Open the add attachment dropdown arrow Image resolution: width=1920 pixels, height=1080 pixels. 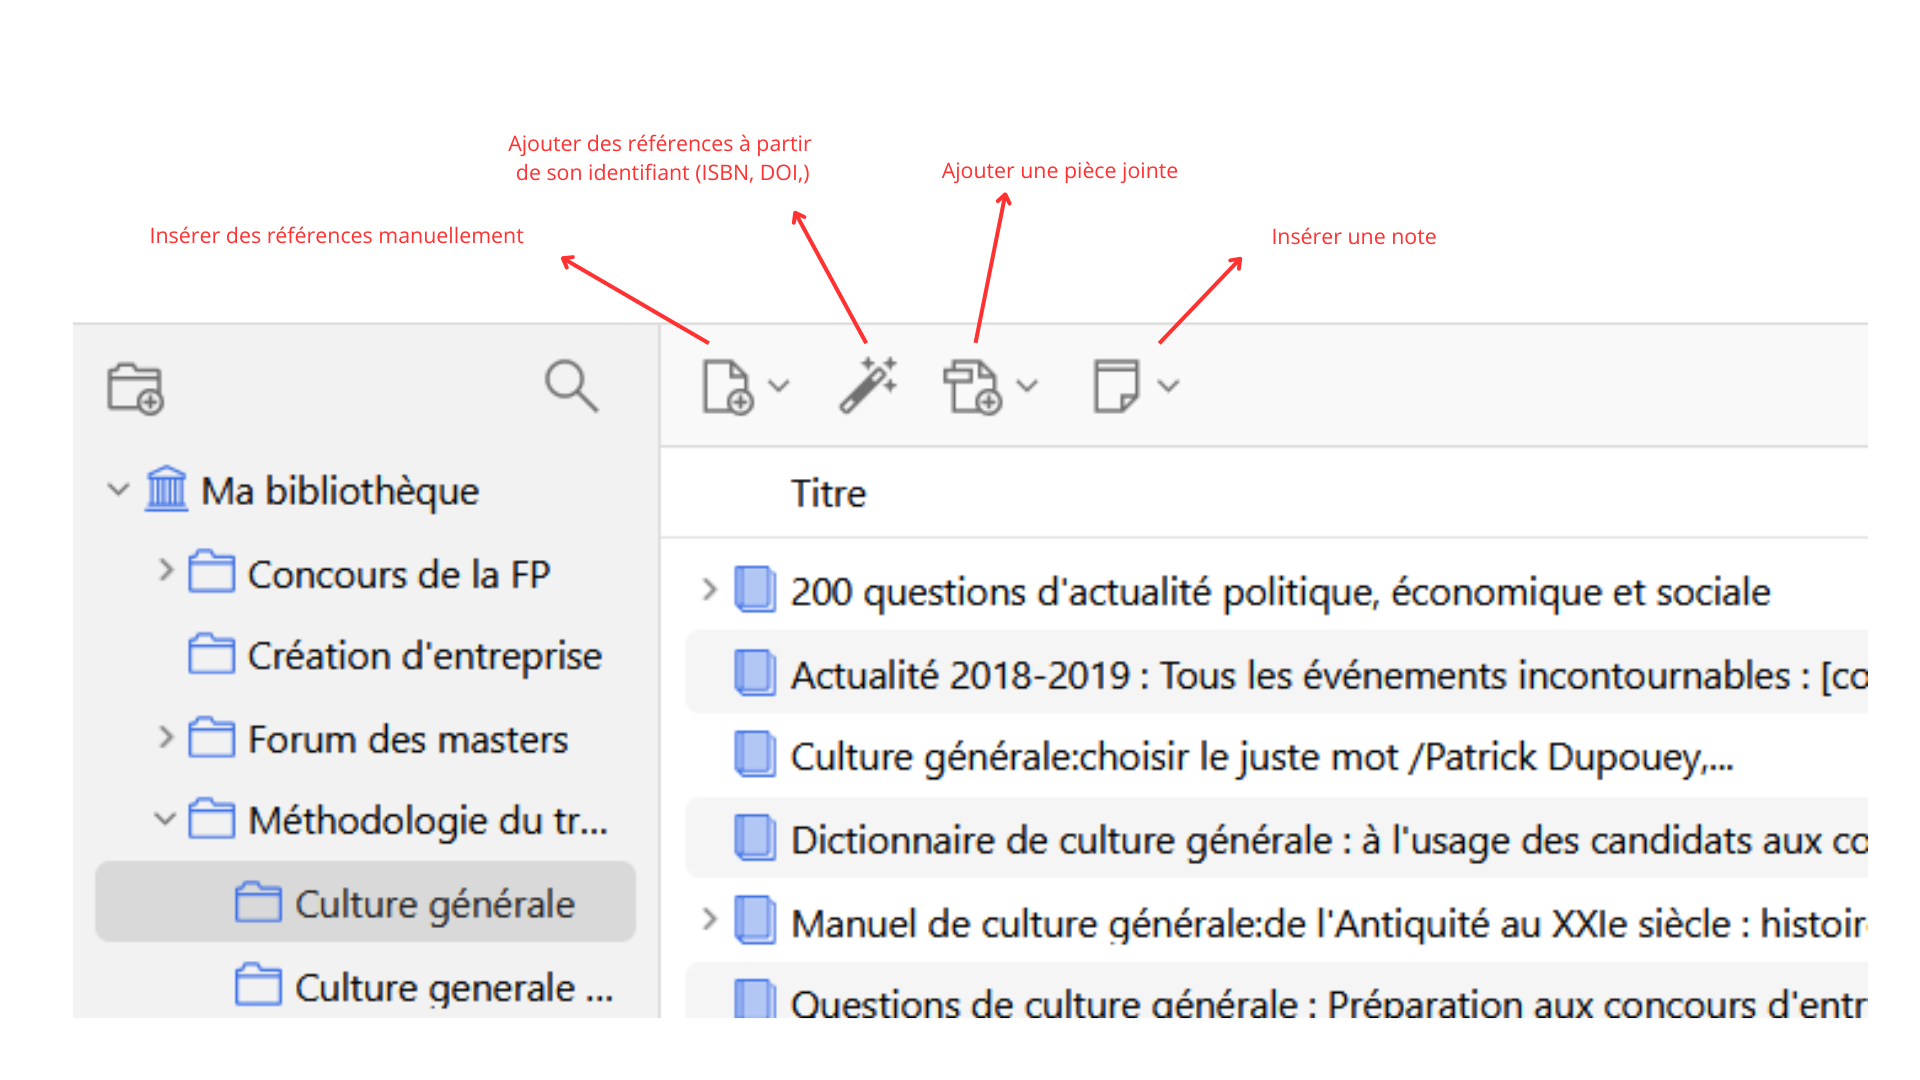[1027, 386]
